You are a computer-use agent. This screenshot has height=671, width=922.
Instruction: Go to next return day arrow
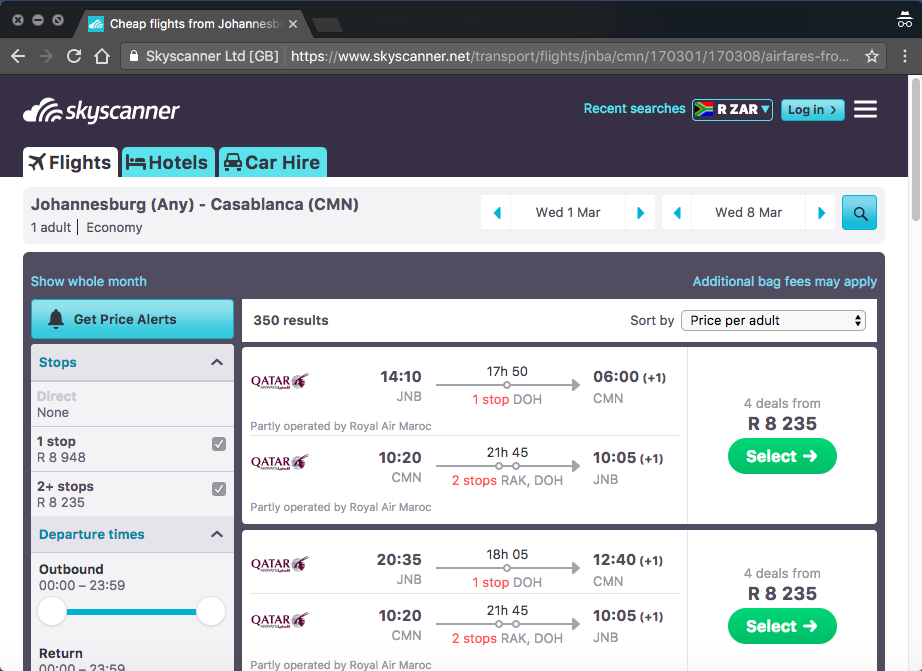(x=821, y=213)
